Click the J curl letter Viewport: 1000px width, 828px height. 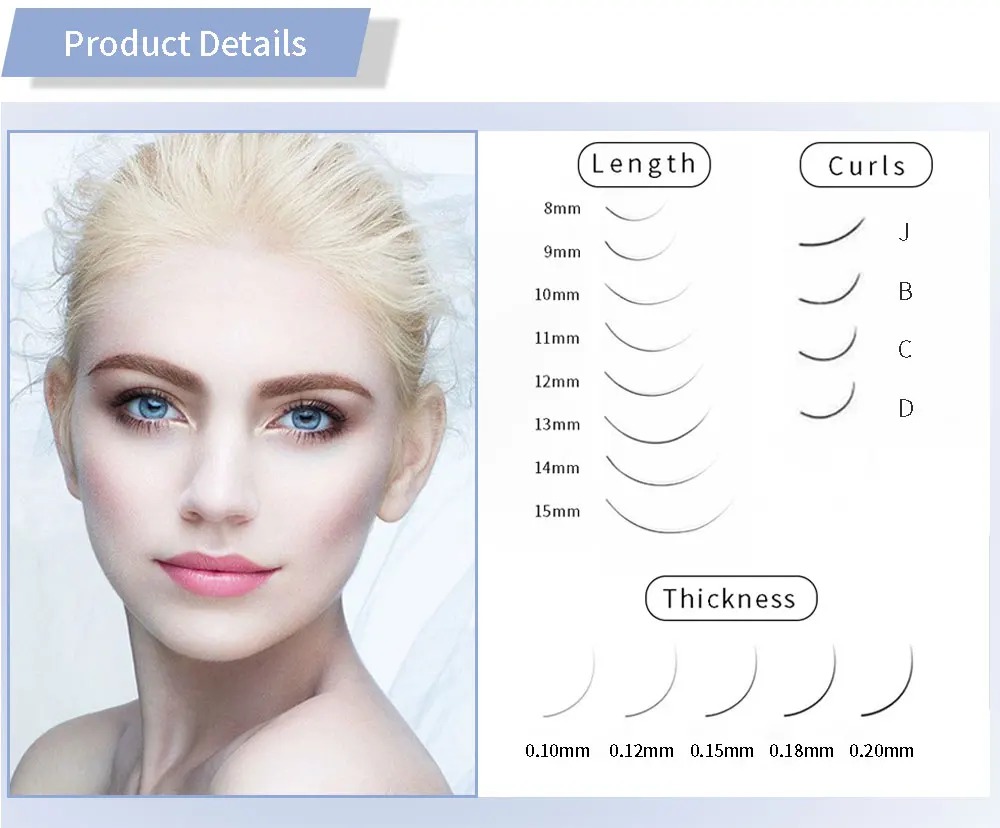[904, 232]
